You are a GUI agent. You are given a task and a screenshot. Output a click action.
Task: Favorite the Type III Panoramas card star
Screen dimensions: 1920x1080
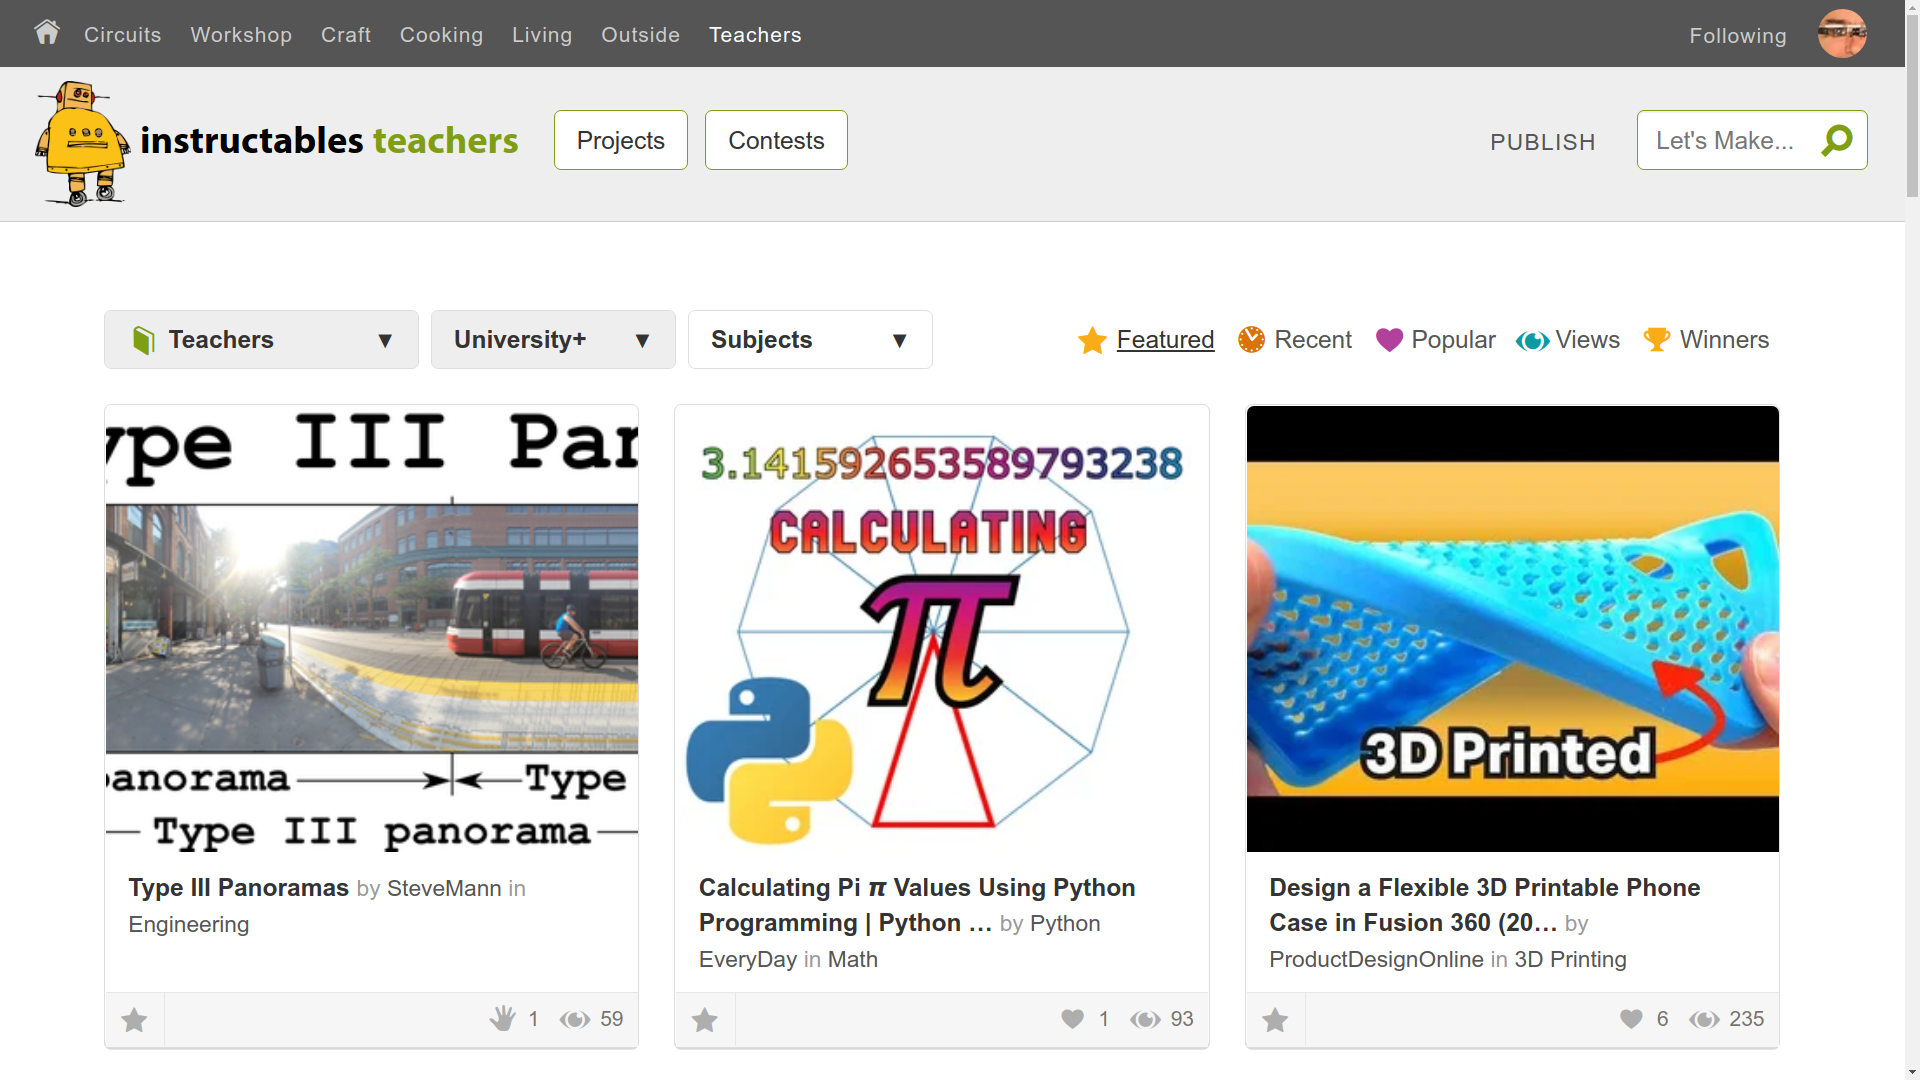click(x=134, y=1020)
